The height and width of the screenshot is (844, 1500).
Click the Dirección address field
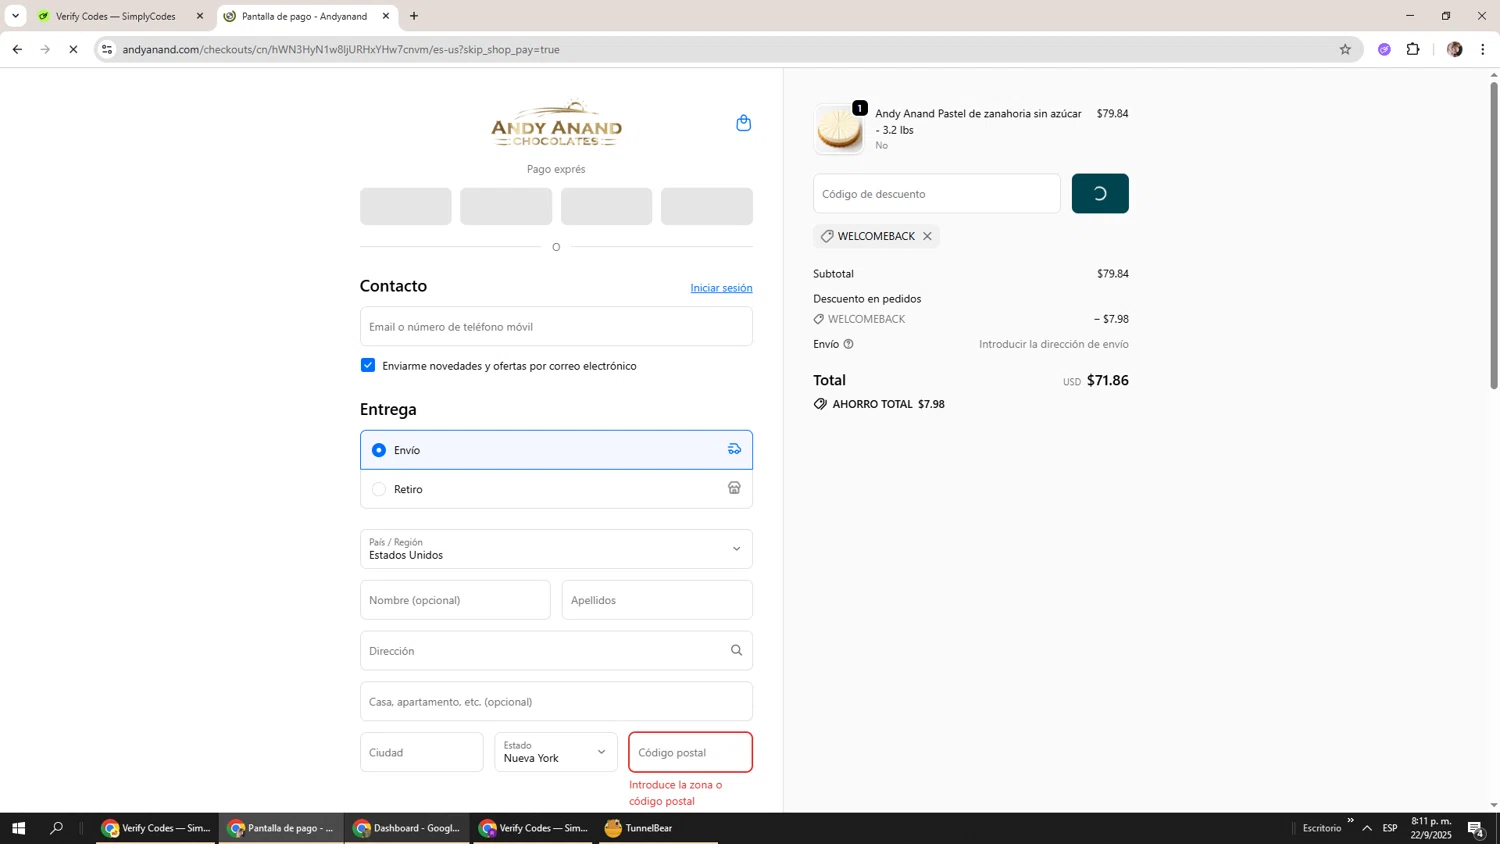[556, 651]
